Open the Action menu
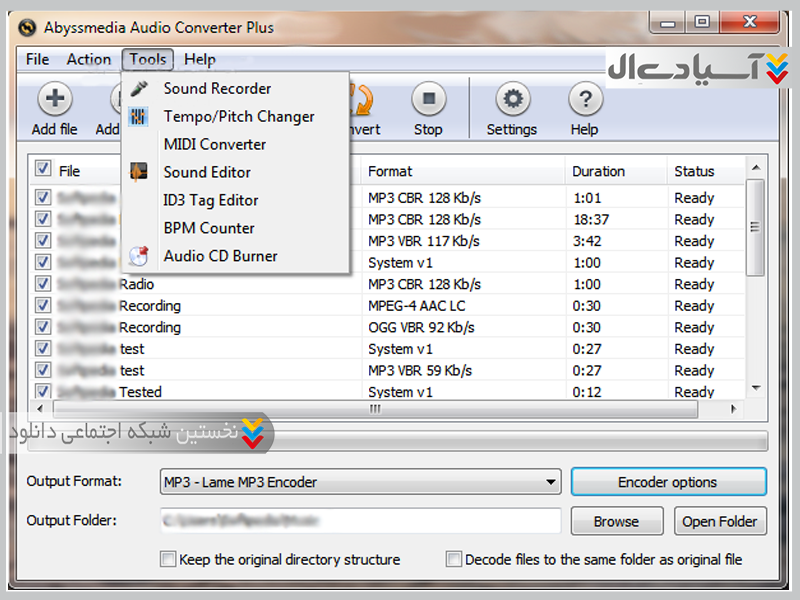Image resolution: width=800 pixels, height=600 pixels. point(89,60)
